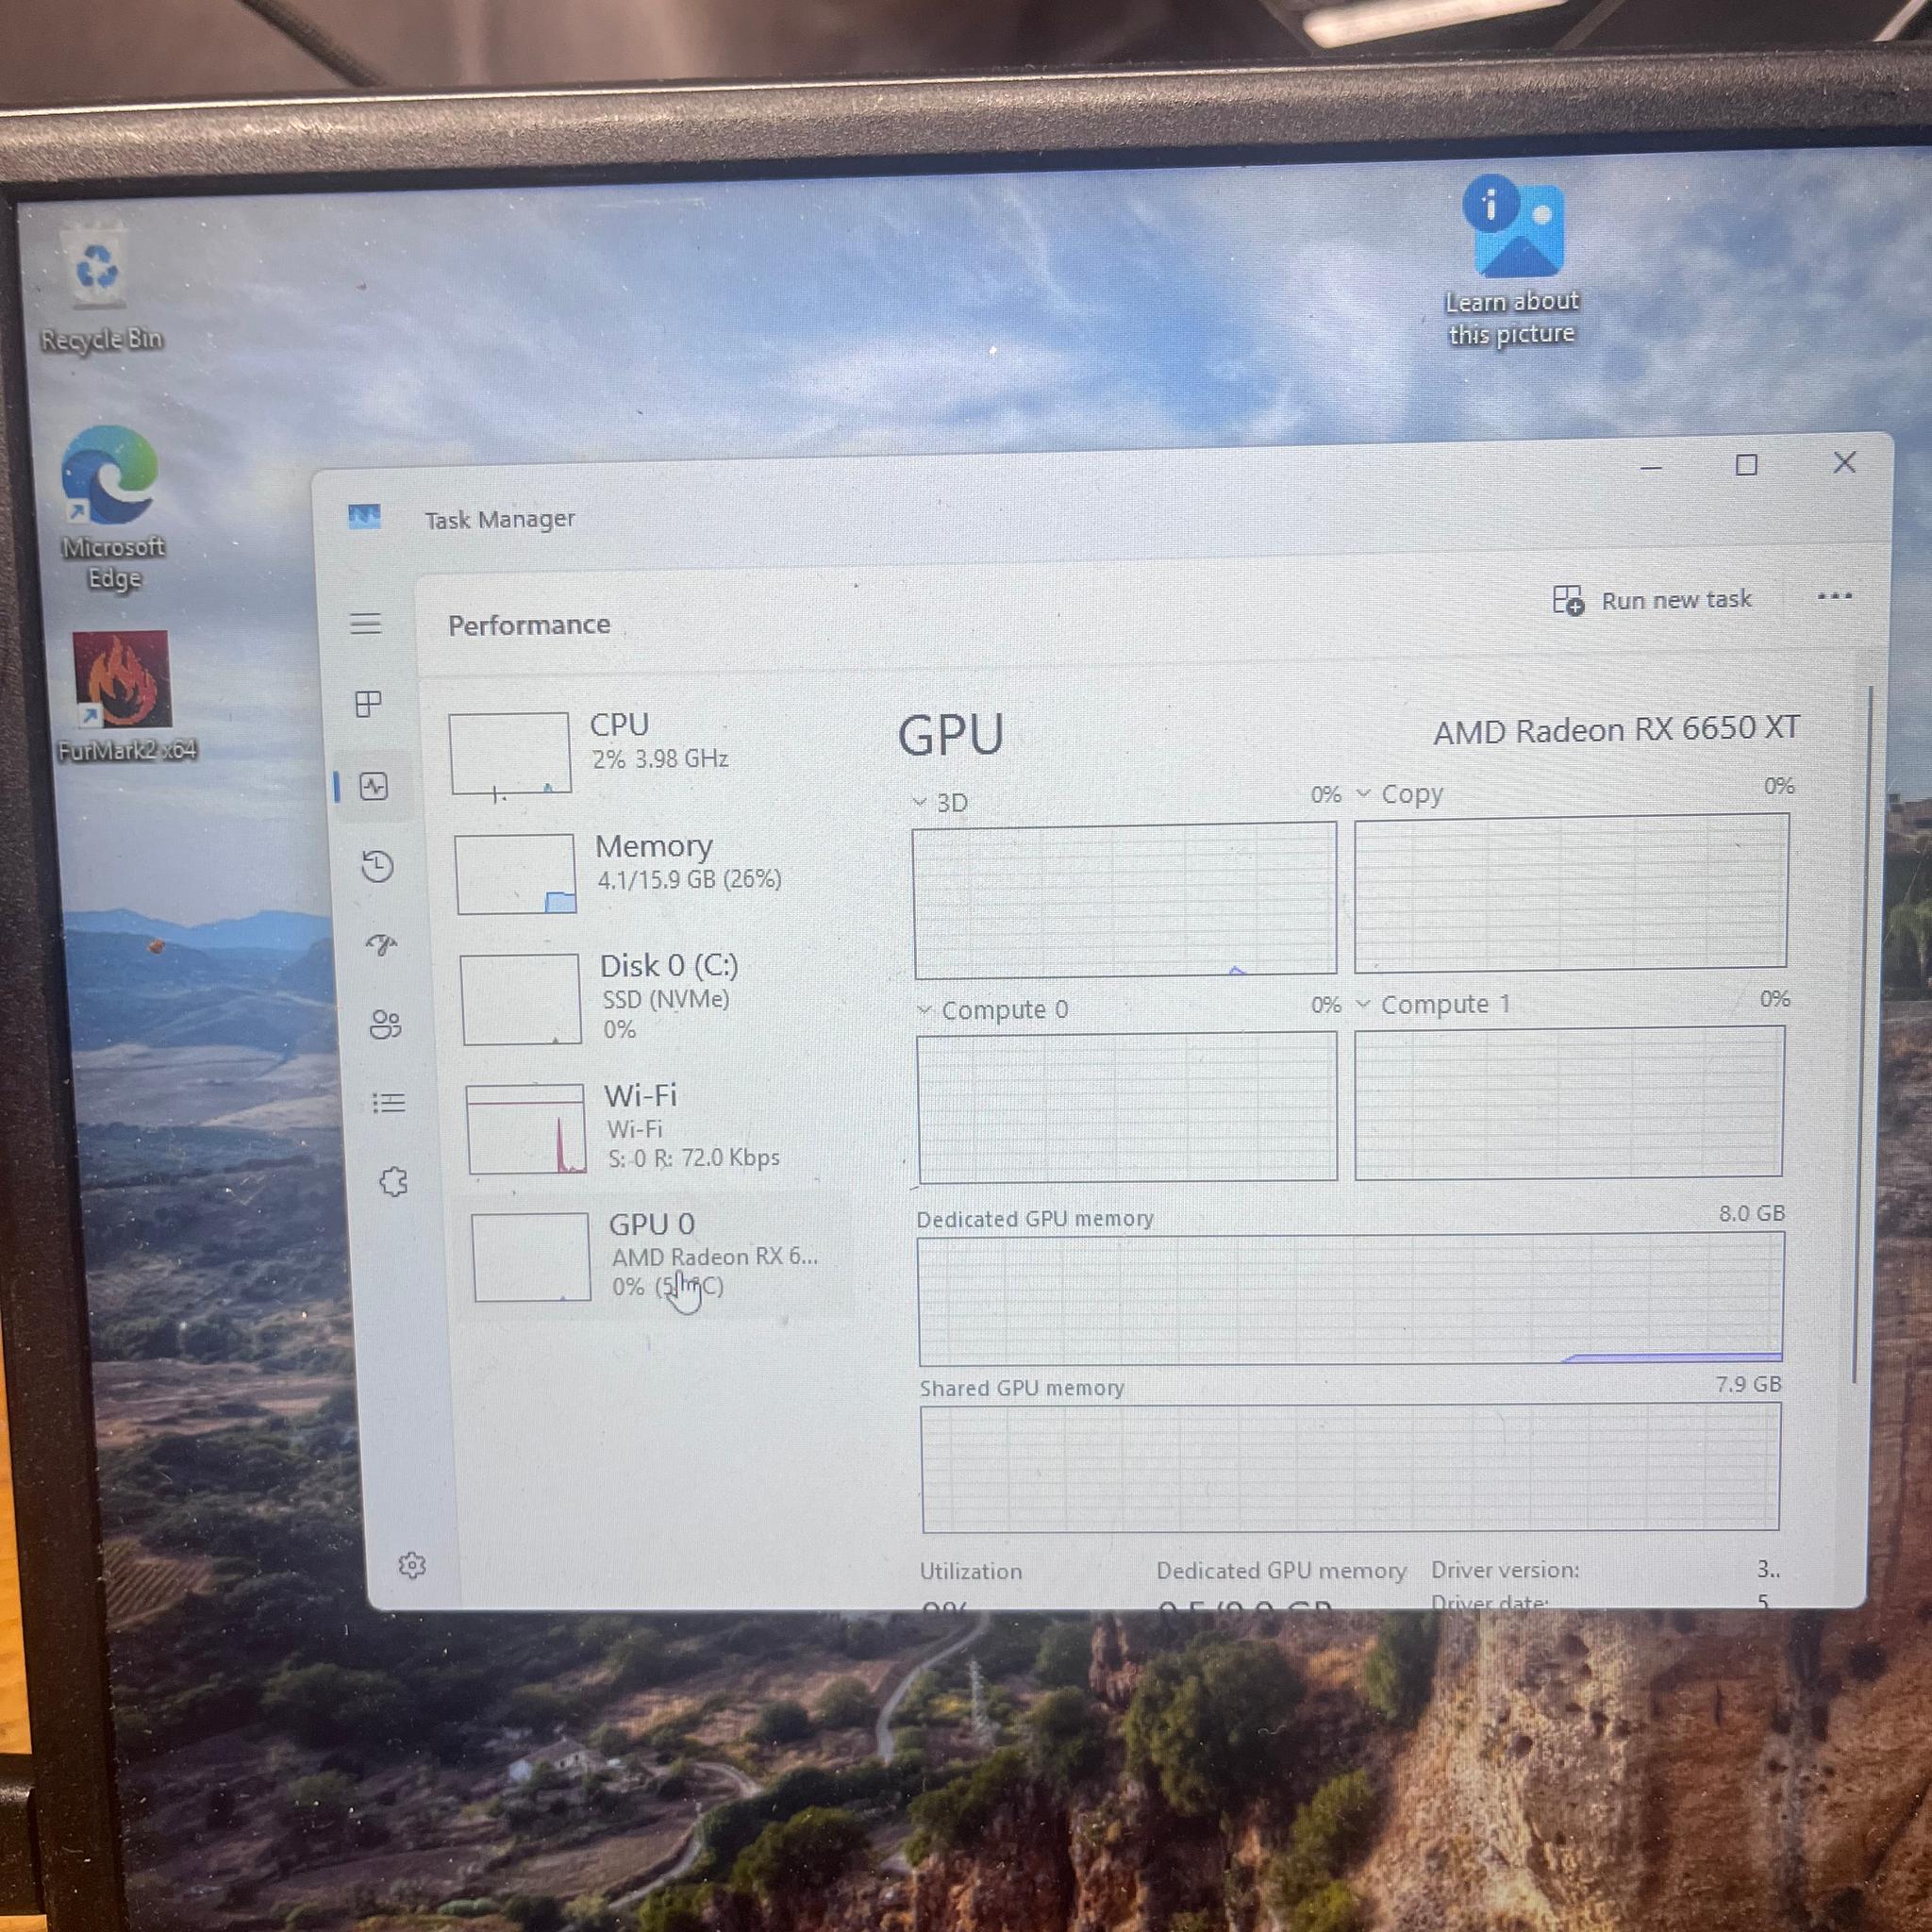Minimize the Task Manager window
Screen dimensions: 1932x1932
[x=1651, y=468]
